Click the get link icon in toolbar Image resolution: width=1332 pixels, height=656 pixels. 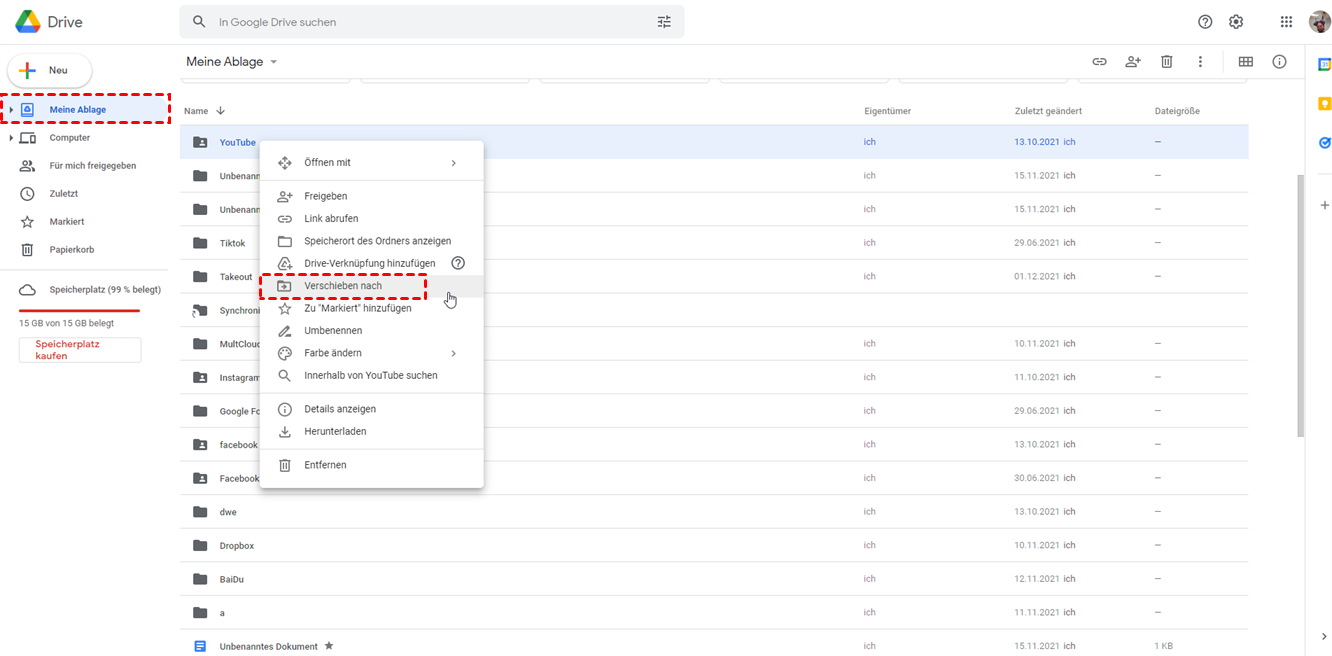click(x=1099, y=62)
